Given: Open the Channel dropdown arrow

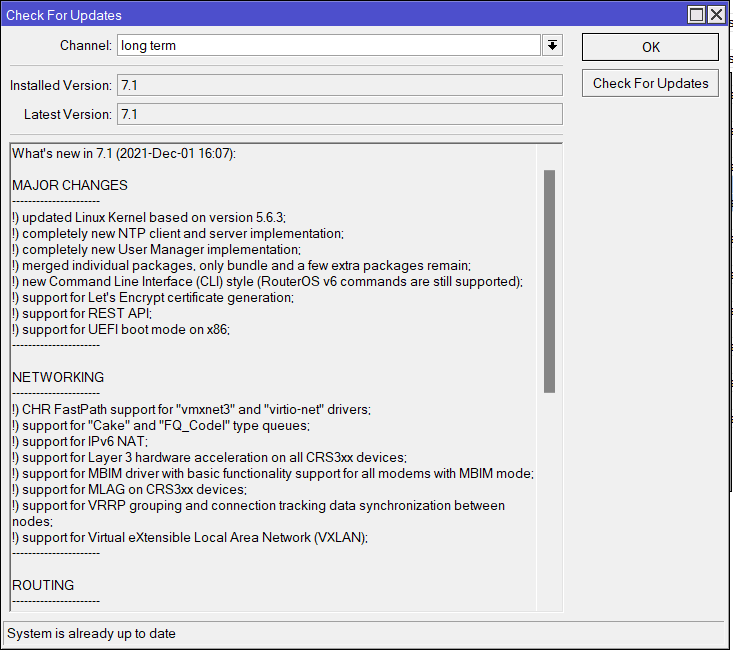Looking at the screenshot, I should tap(552, 45).
